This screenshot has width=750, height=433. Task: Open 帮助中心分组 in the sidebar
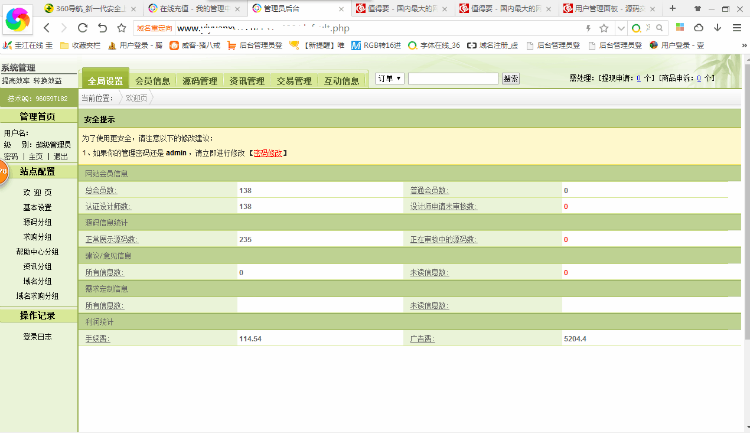coord(37,252)
